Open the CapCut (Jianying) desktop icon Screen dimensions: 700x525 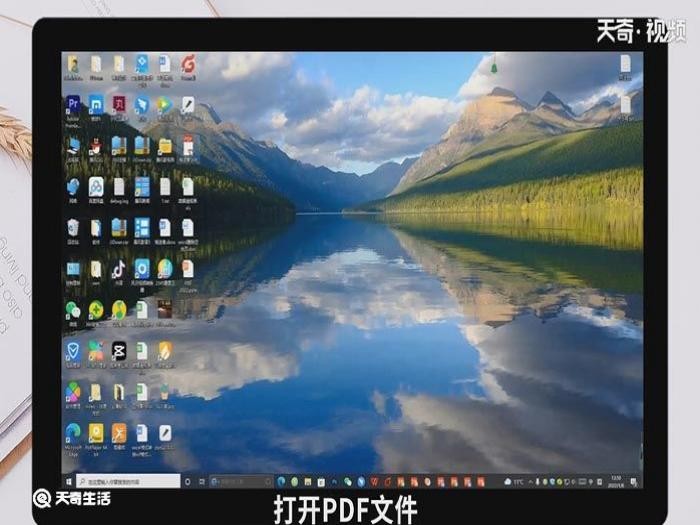point(119,351)
